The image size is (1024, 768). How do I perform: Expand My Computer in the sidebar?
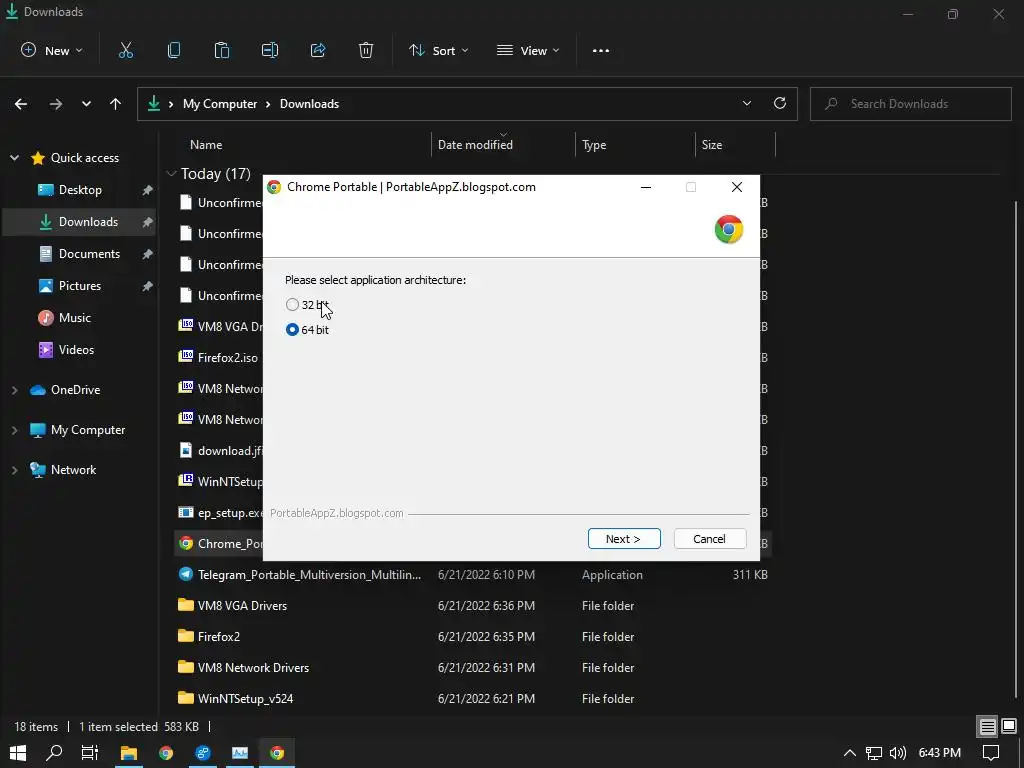point(14,430)
